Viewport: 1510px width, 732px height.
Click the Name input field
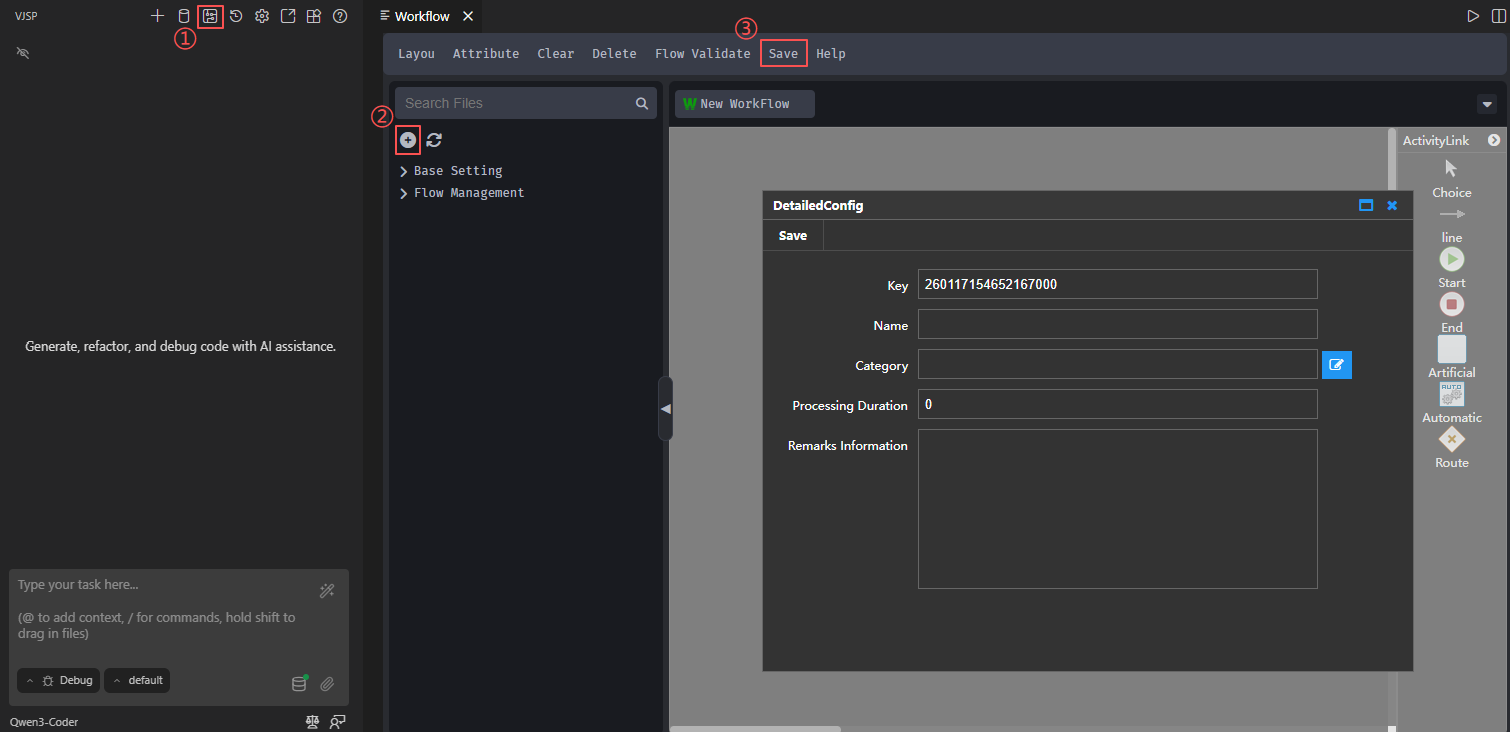pos(1117,324)
